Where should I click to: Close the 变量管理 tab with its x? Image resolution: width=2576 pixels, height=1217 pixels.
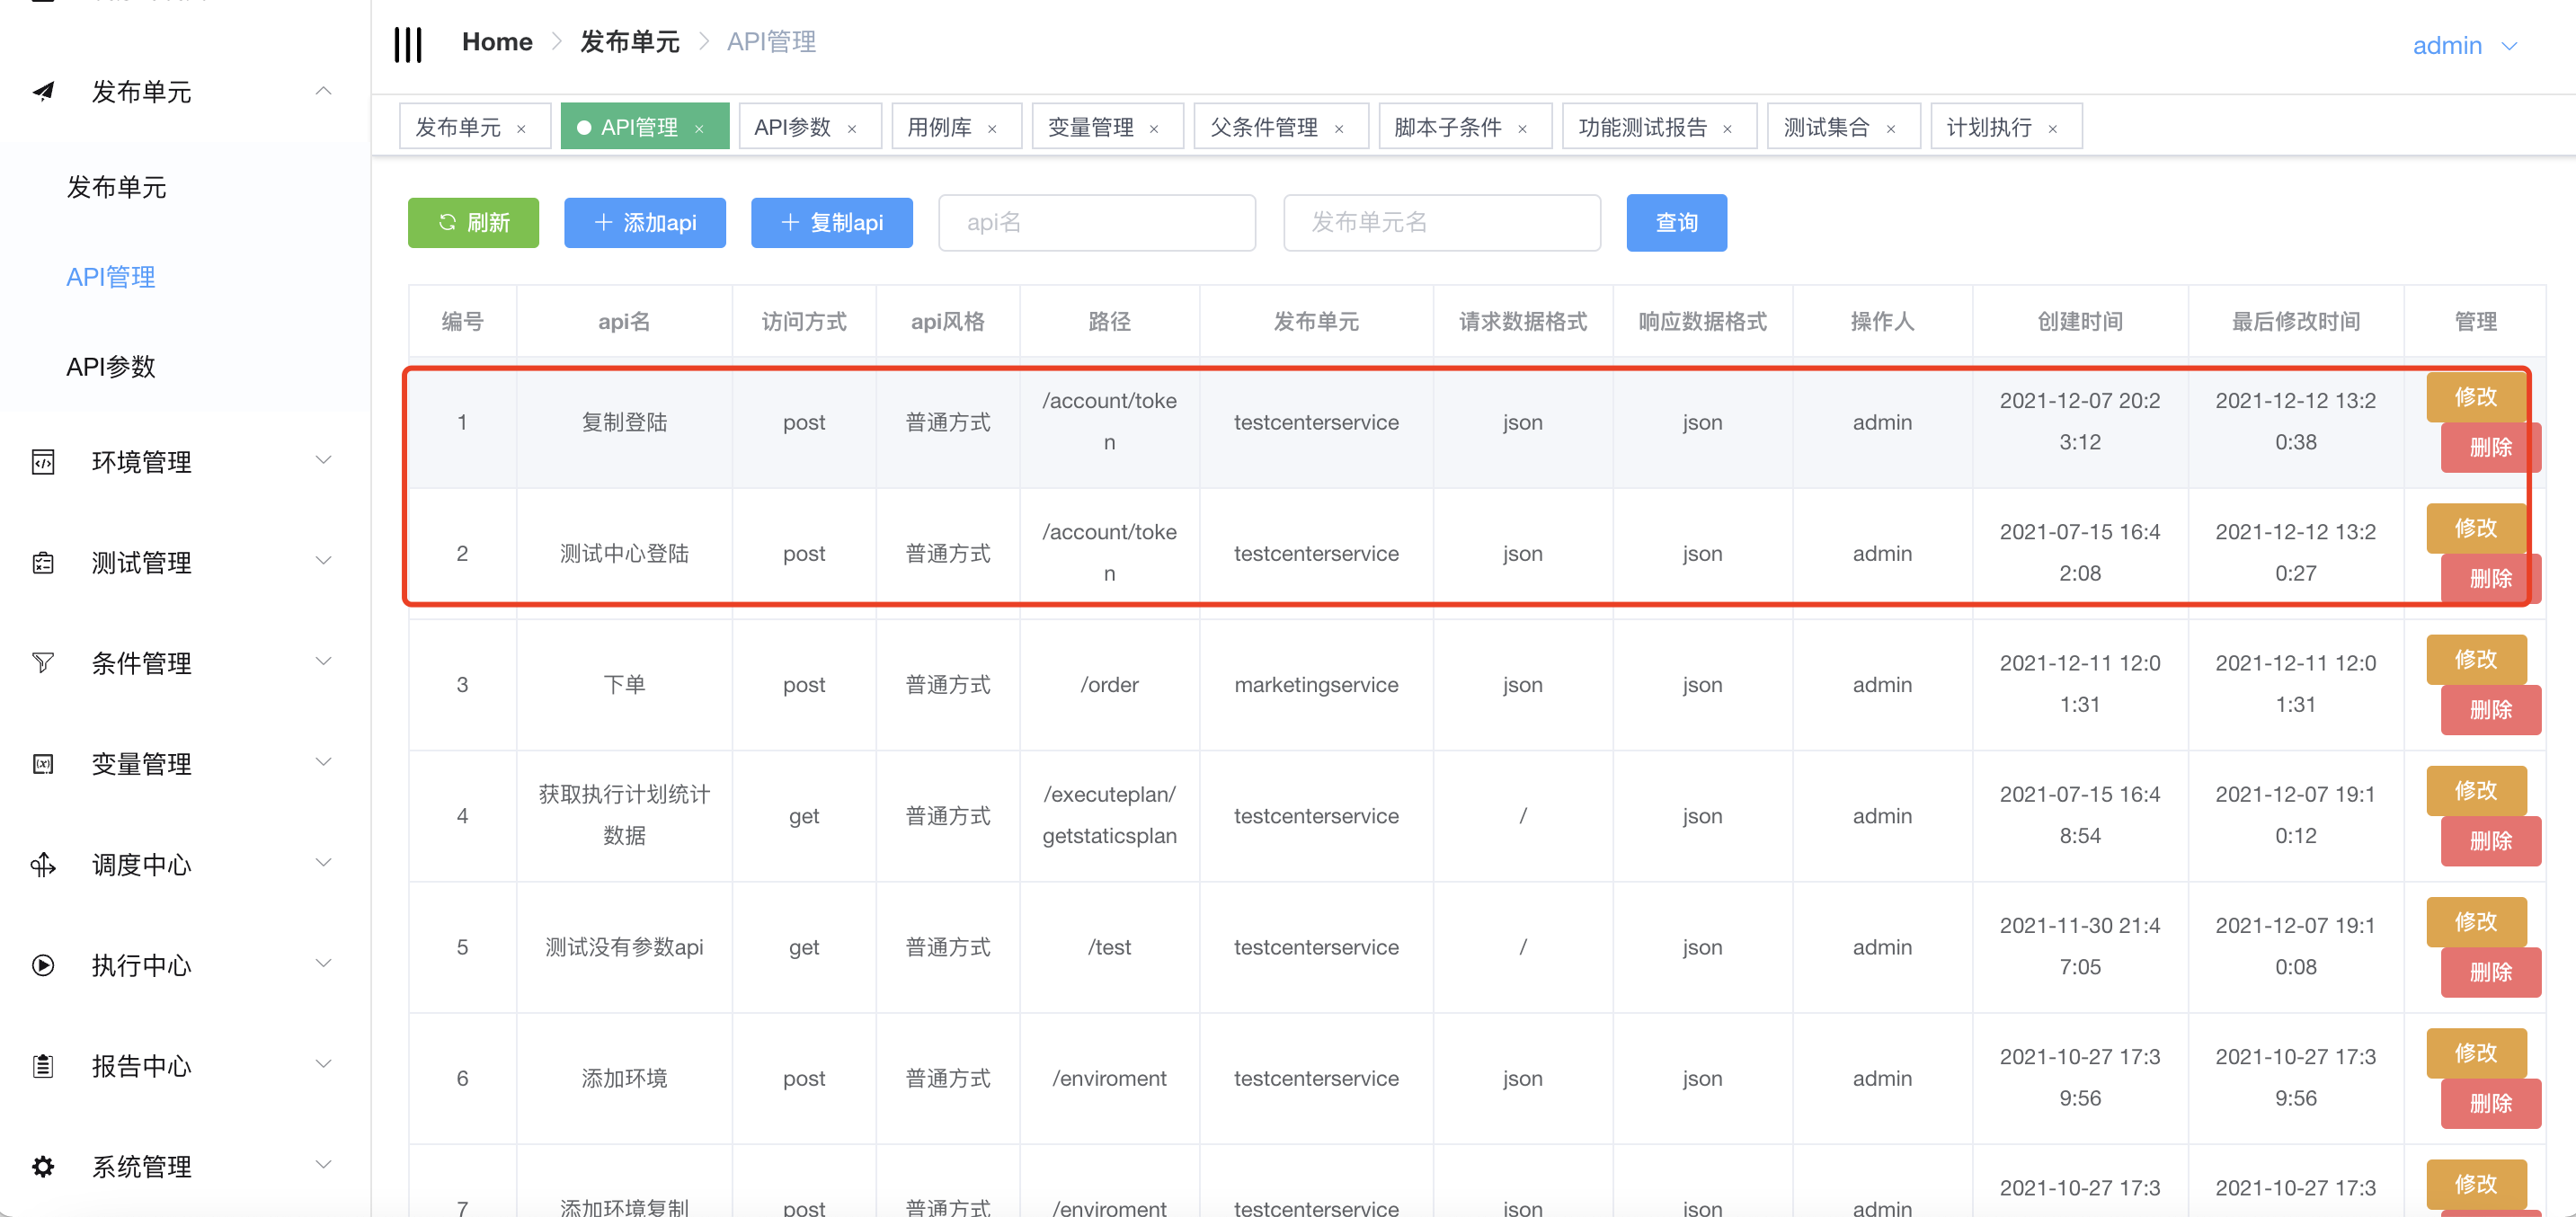pyautogui.click(x=1154, y=129)
